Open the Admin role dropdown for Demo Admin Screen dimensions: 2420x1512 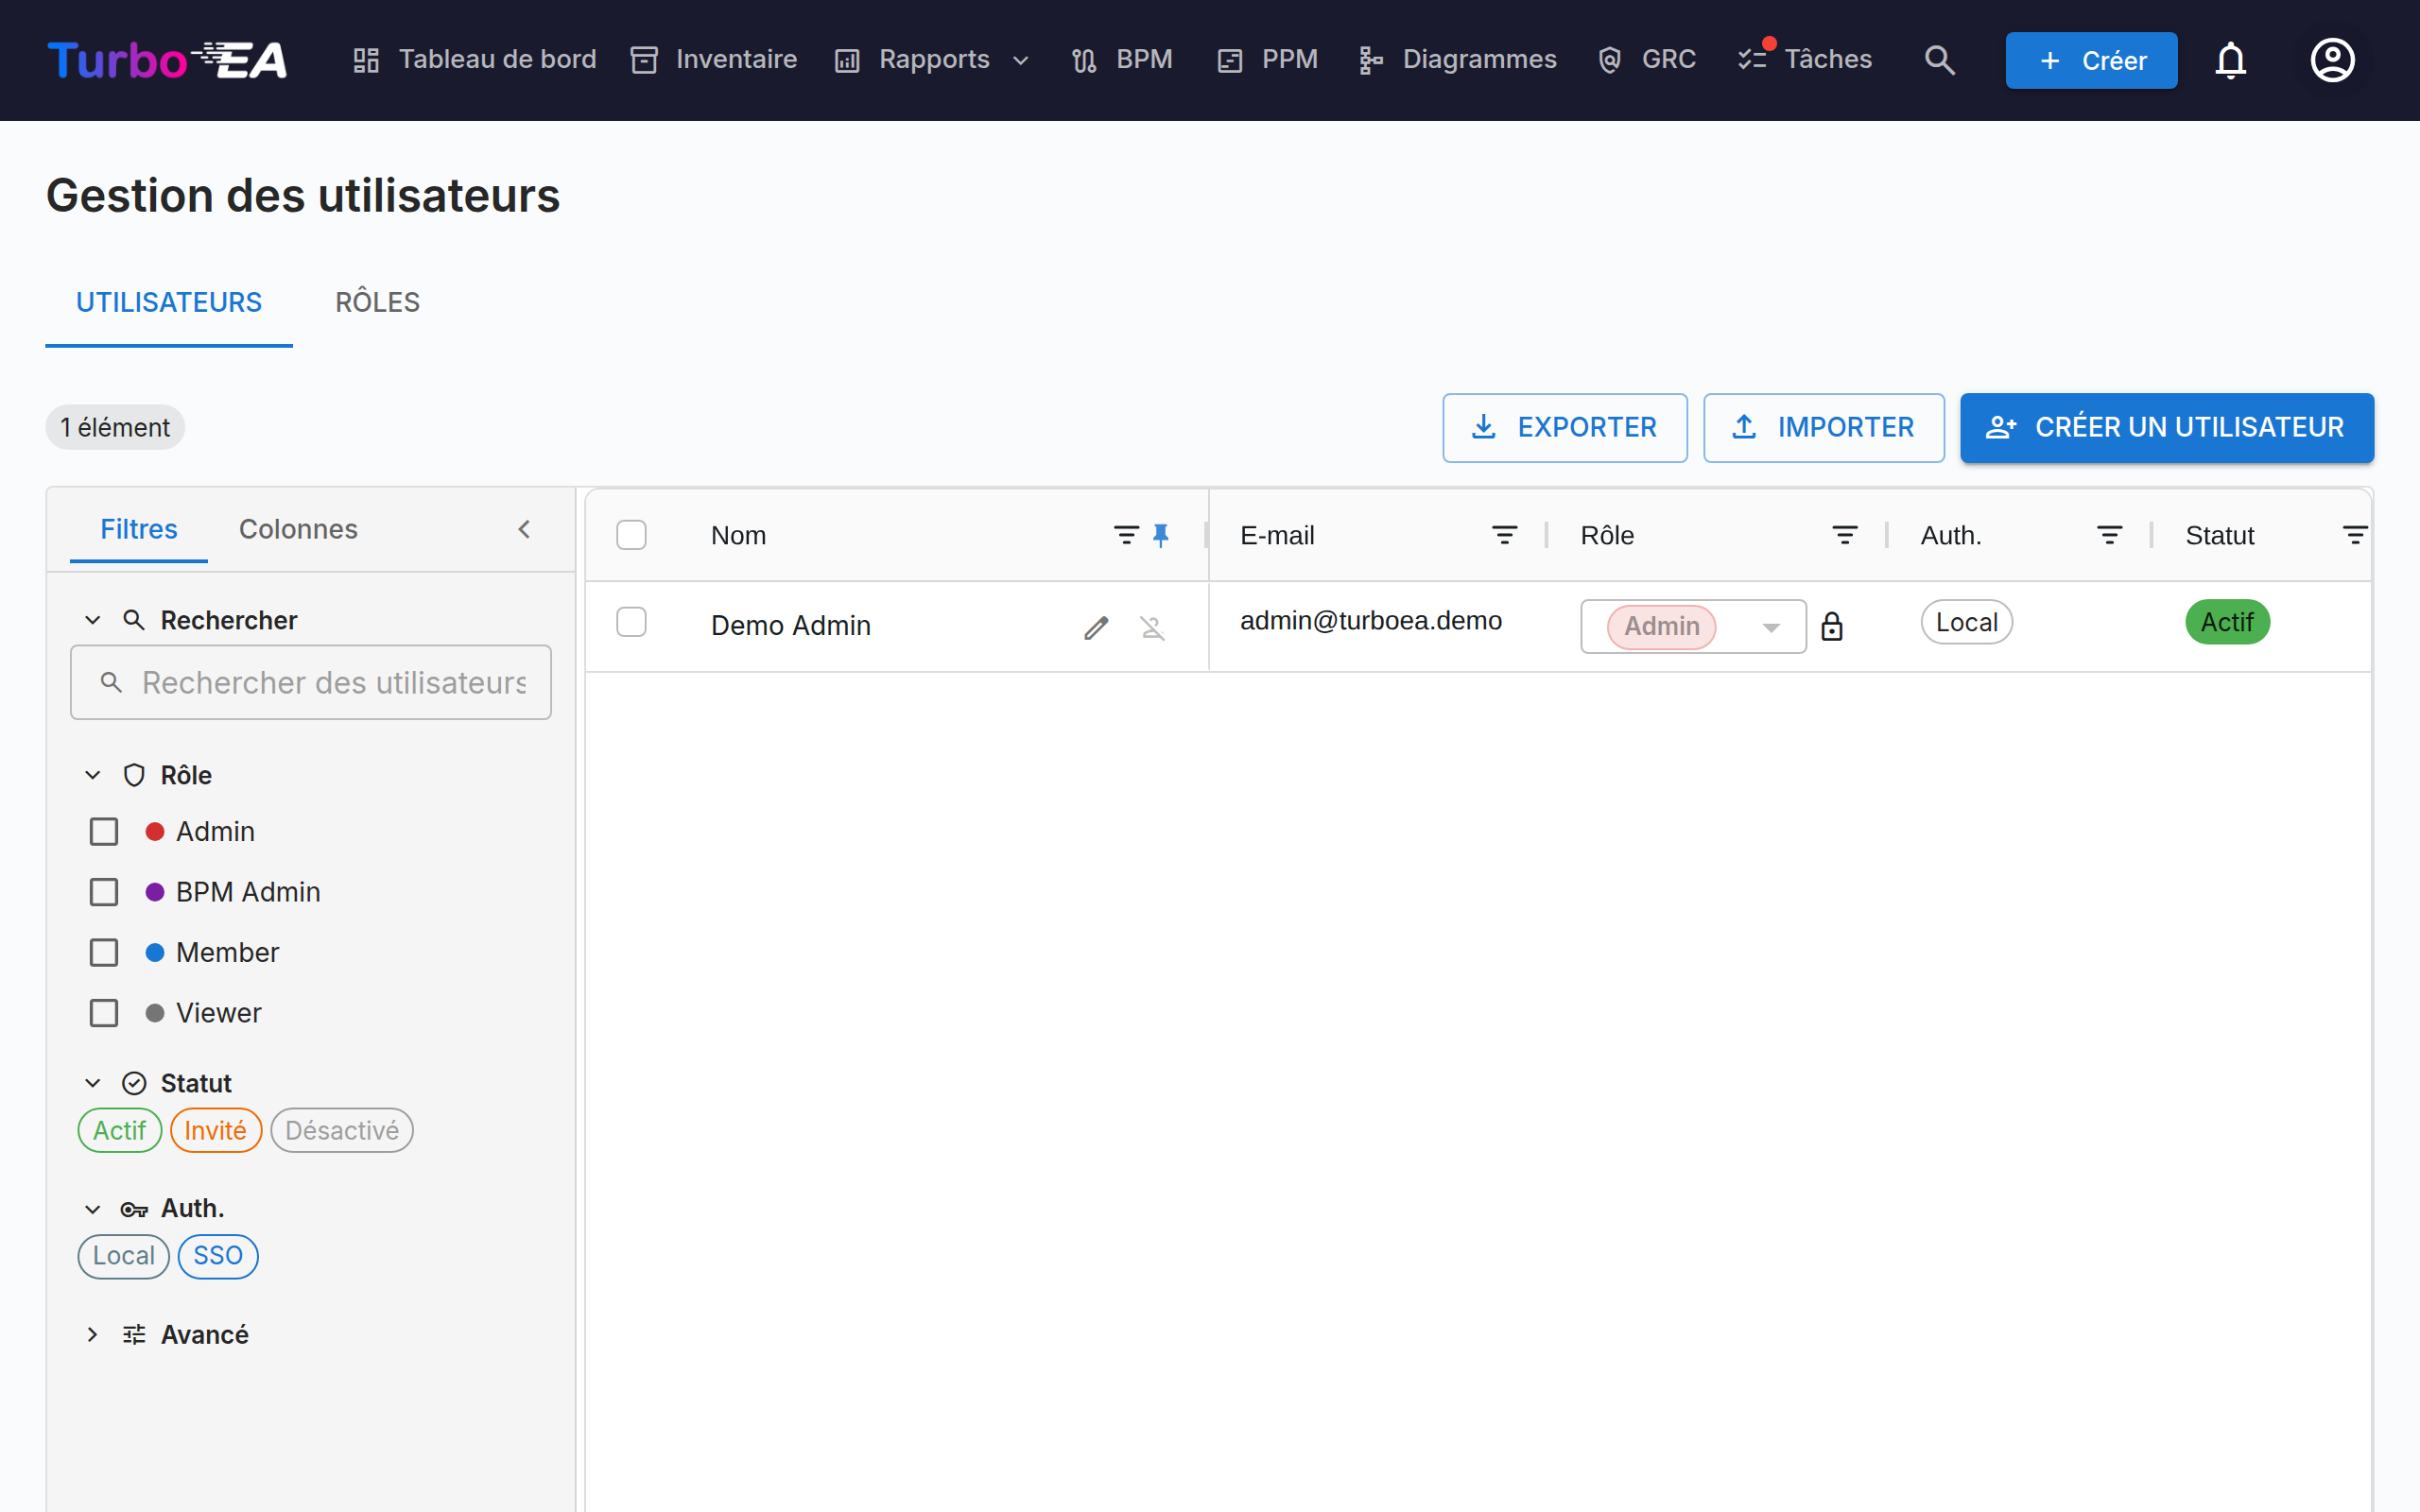(1692, 626)
